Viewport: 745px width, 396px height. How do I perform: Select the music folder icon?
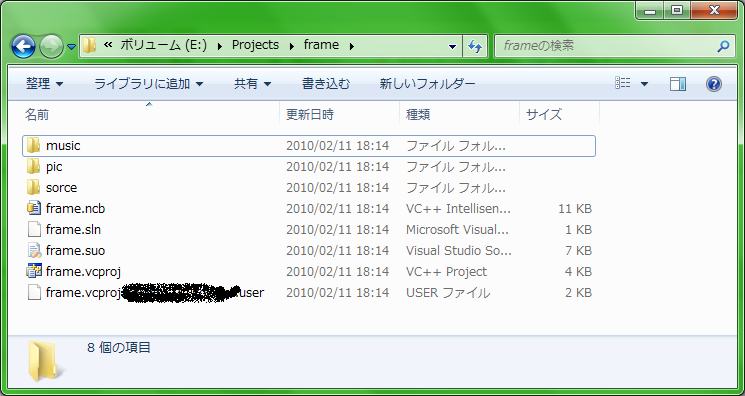point(33,145)
